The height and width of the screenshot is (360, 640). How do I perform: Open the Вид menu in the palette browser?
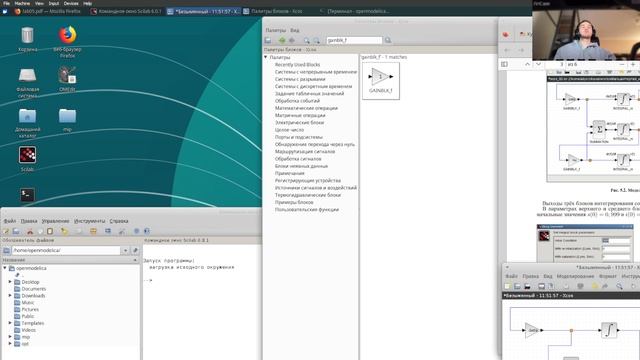tap(295, 30)
